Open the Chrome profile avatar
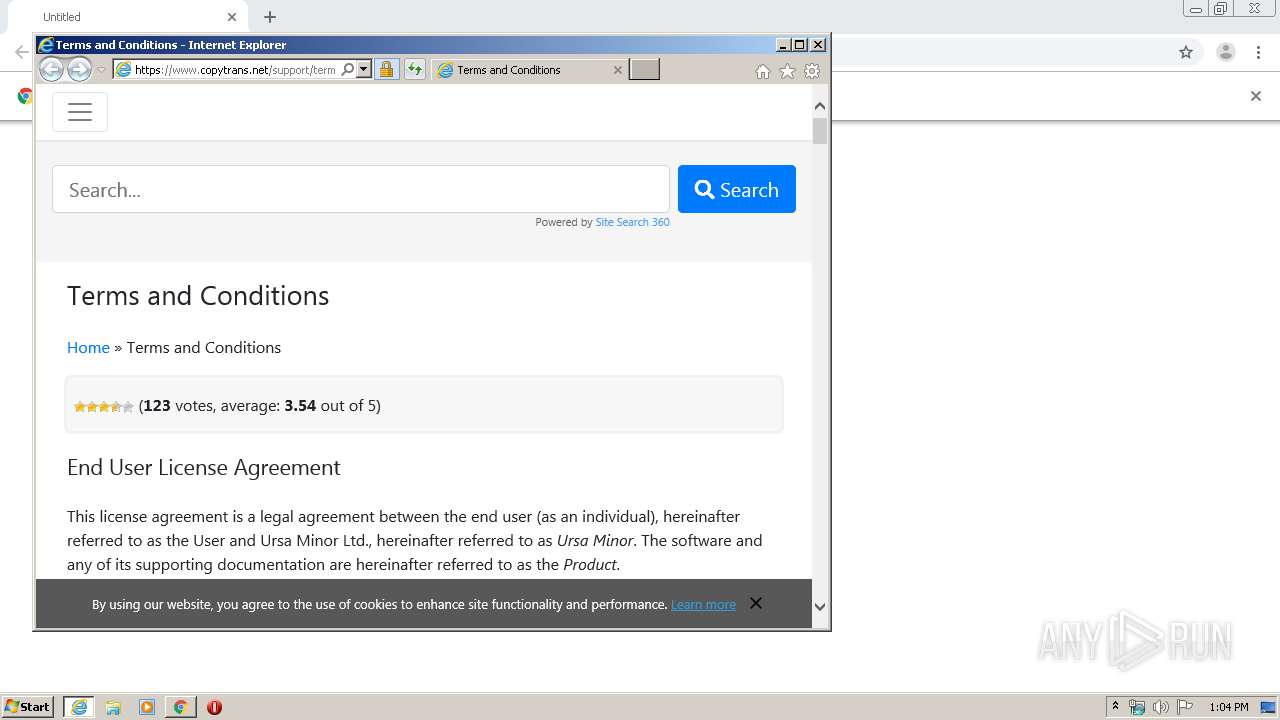The width and height of the screenshot is (1280, 720). coord(1226,52)
